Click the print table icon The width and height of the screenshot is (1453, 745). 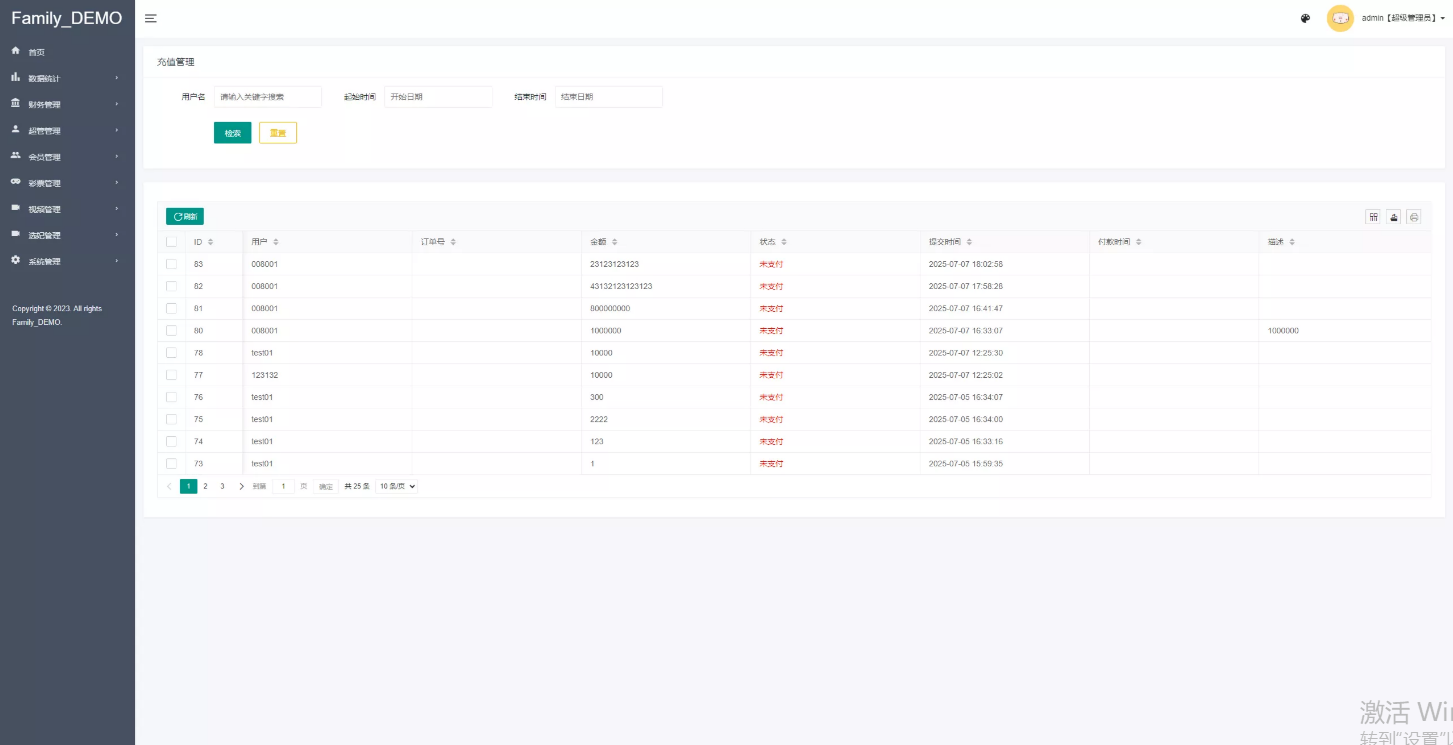pyautogui.click(x=1413, y=217)
